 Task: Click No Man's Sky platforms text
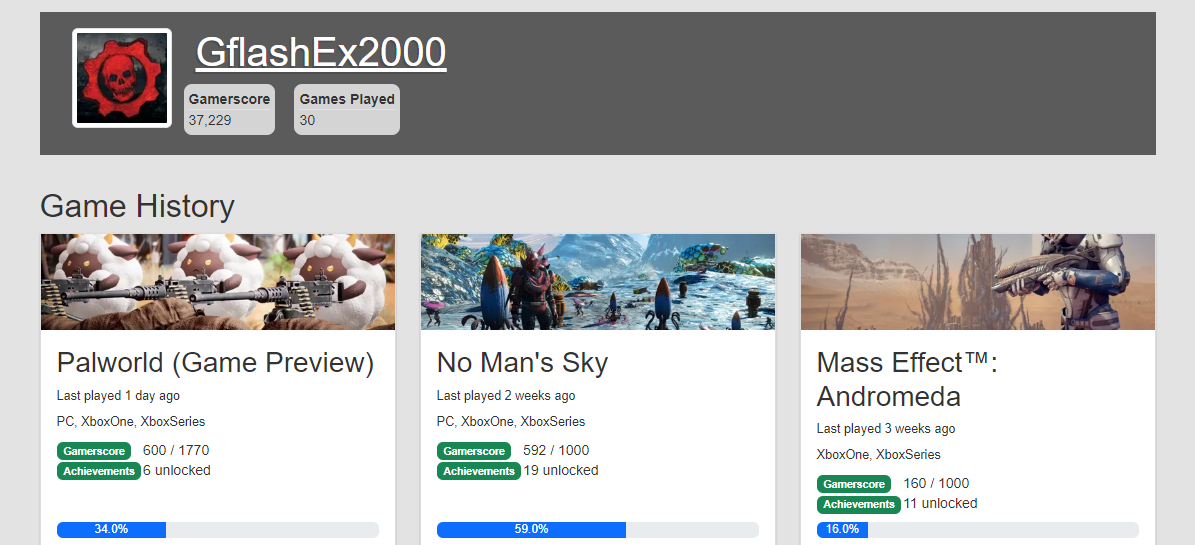pos(511,422)
